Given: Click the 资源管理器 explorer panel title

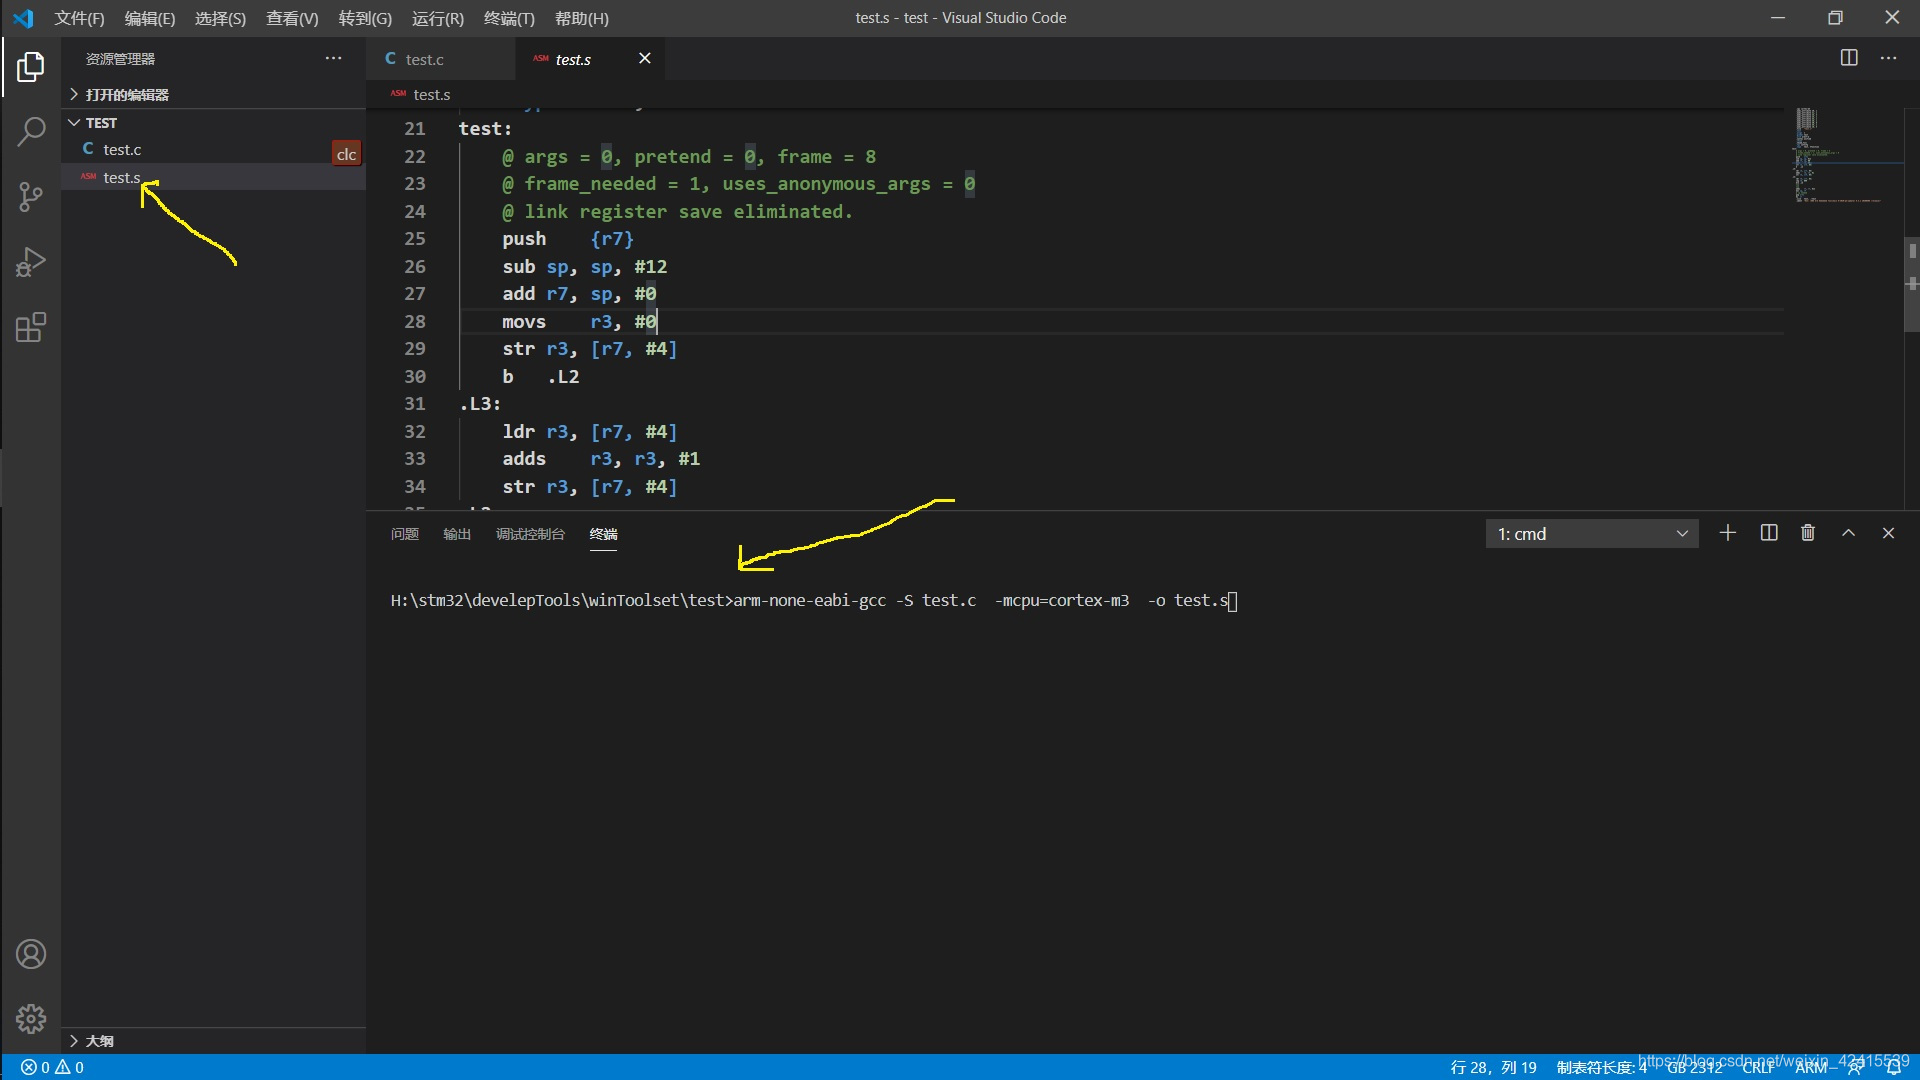Looking at the screenshot, I should pyautogui.click(x=120, y=59).
